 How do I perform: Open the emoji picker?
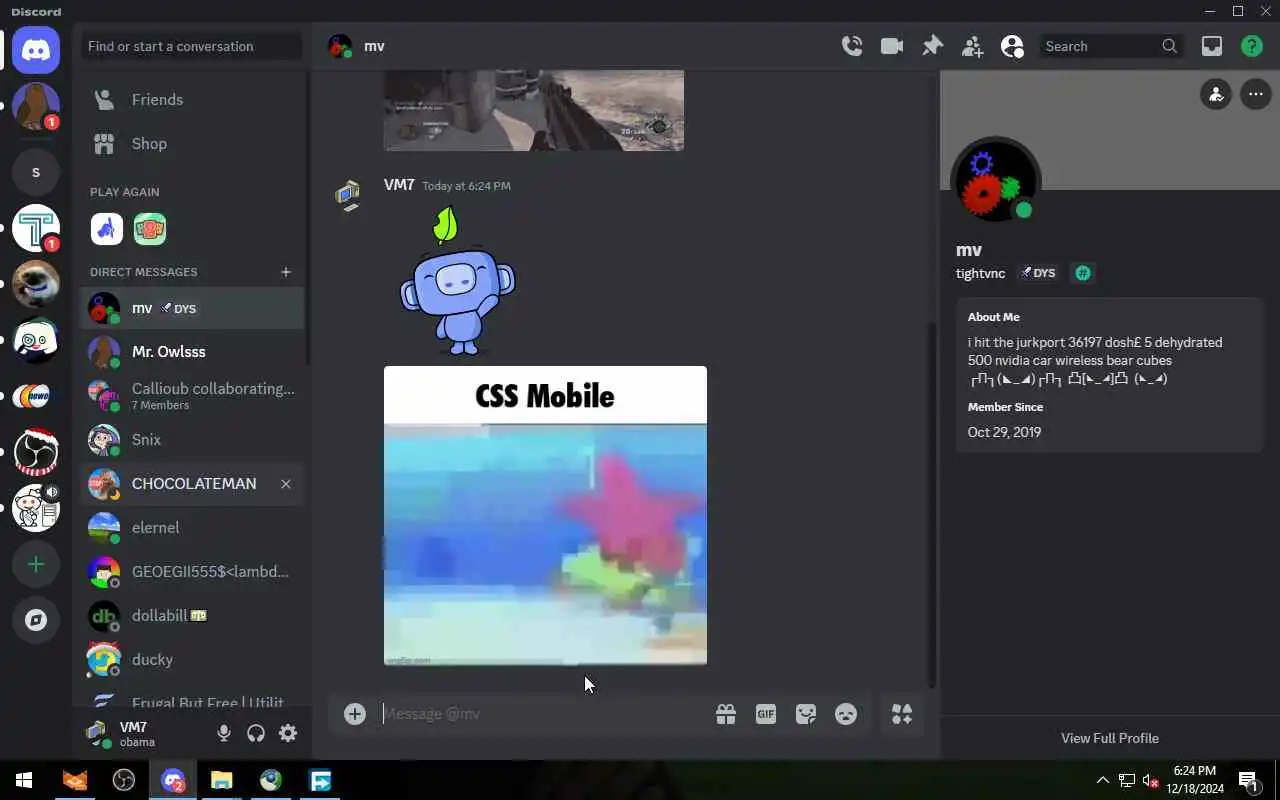pos(846,714)
